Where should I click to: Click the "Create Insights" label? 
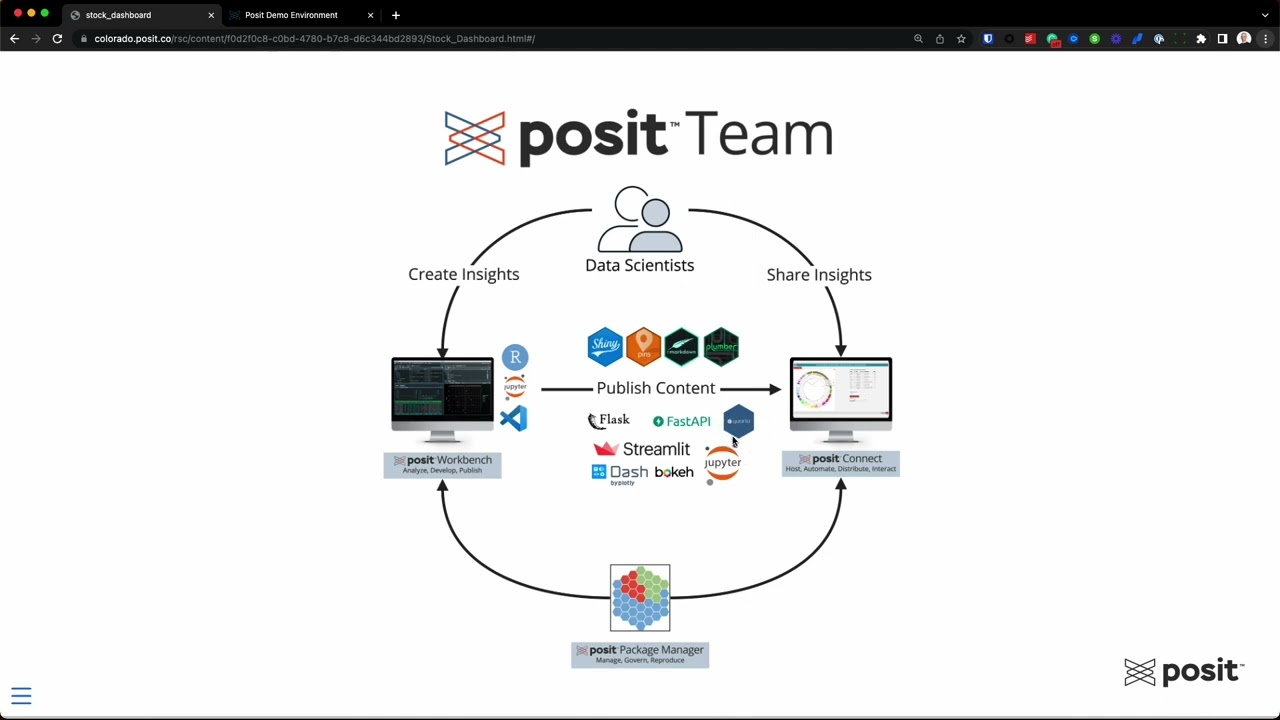[463, 274]
